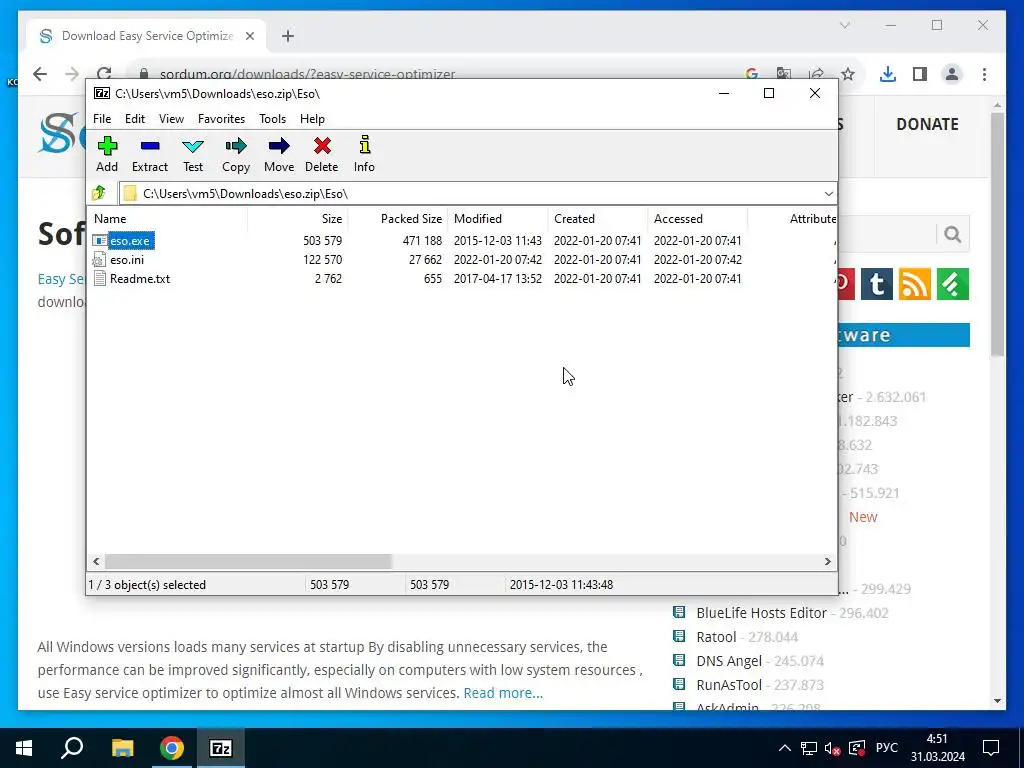Open the Windows notification center

pos(991,748)
